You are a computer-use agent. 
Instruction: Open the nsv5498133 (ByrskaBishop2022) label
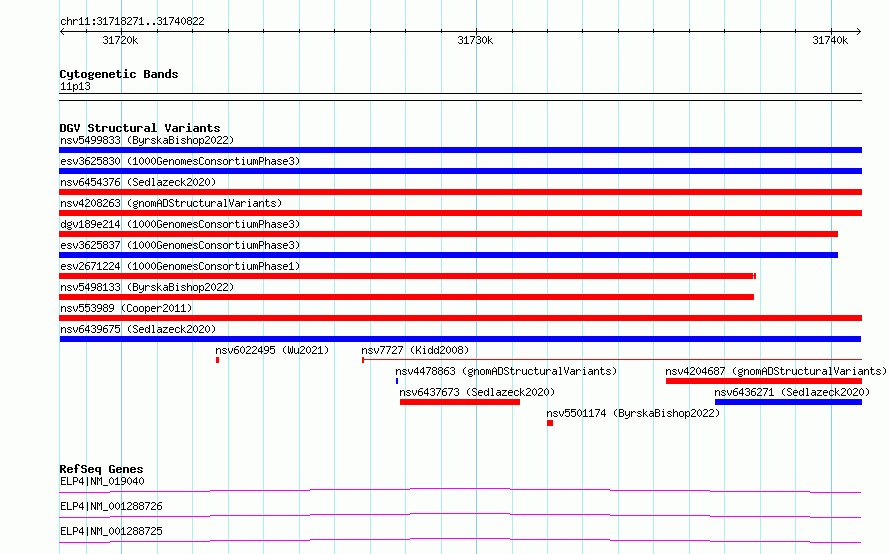tap(147, 287)
